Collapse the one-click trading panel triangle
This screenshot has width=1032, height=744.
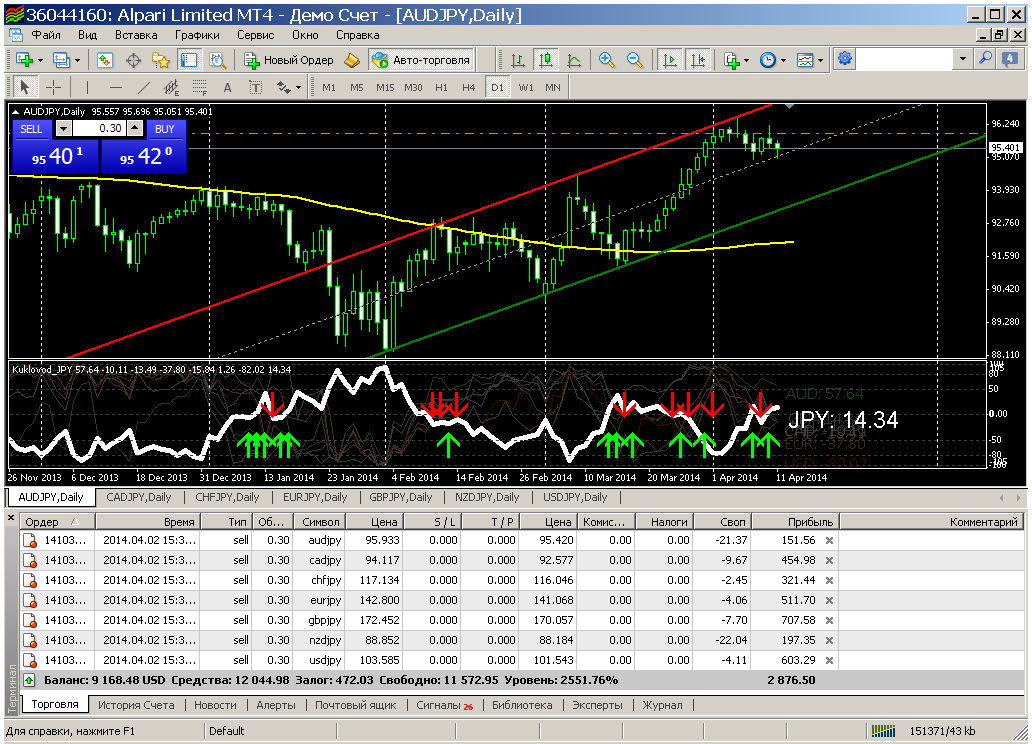pos(16,112)
